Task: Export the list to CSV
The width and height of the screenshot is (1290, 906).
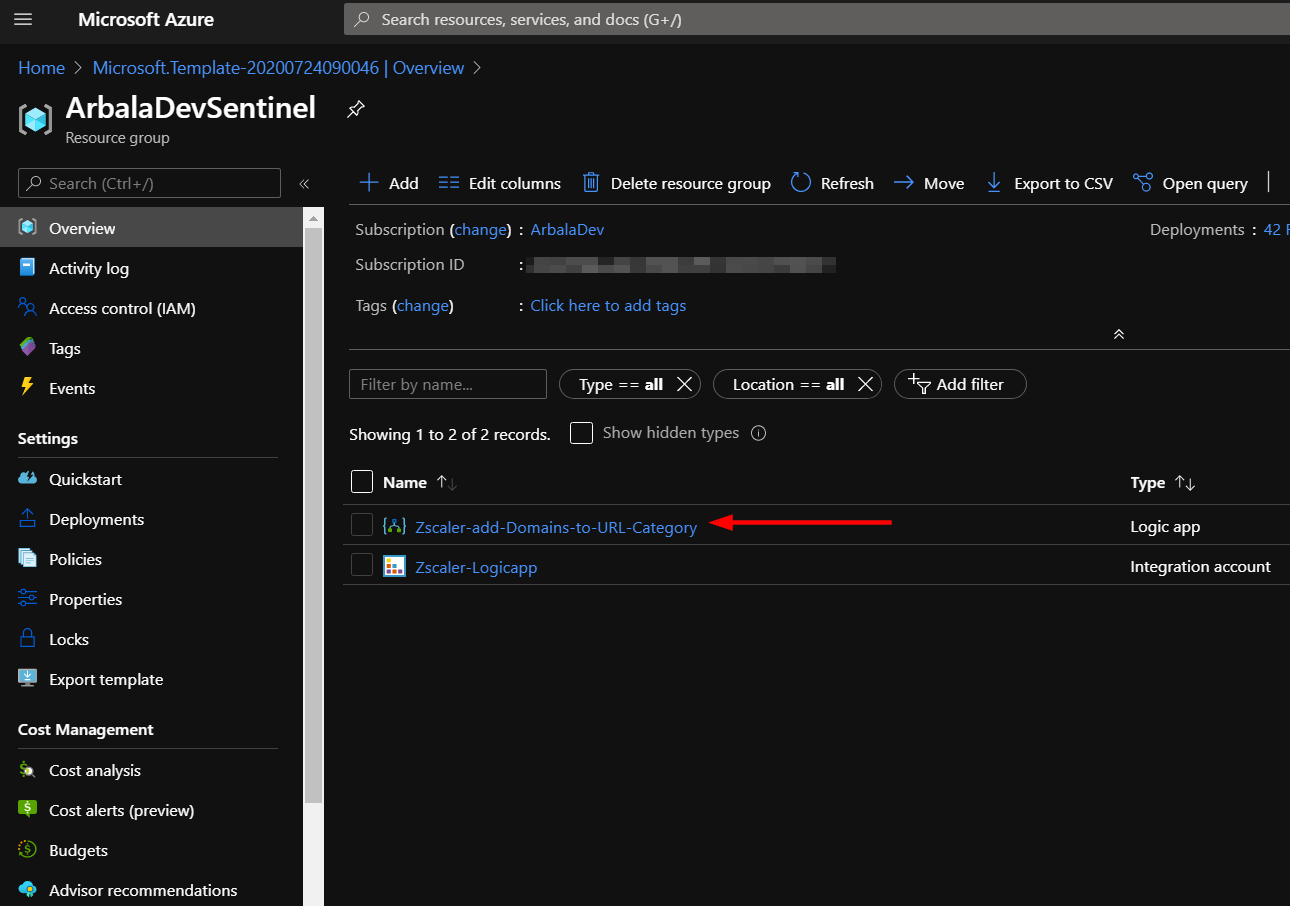Action: tap(1049, 183)
